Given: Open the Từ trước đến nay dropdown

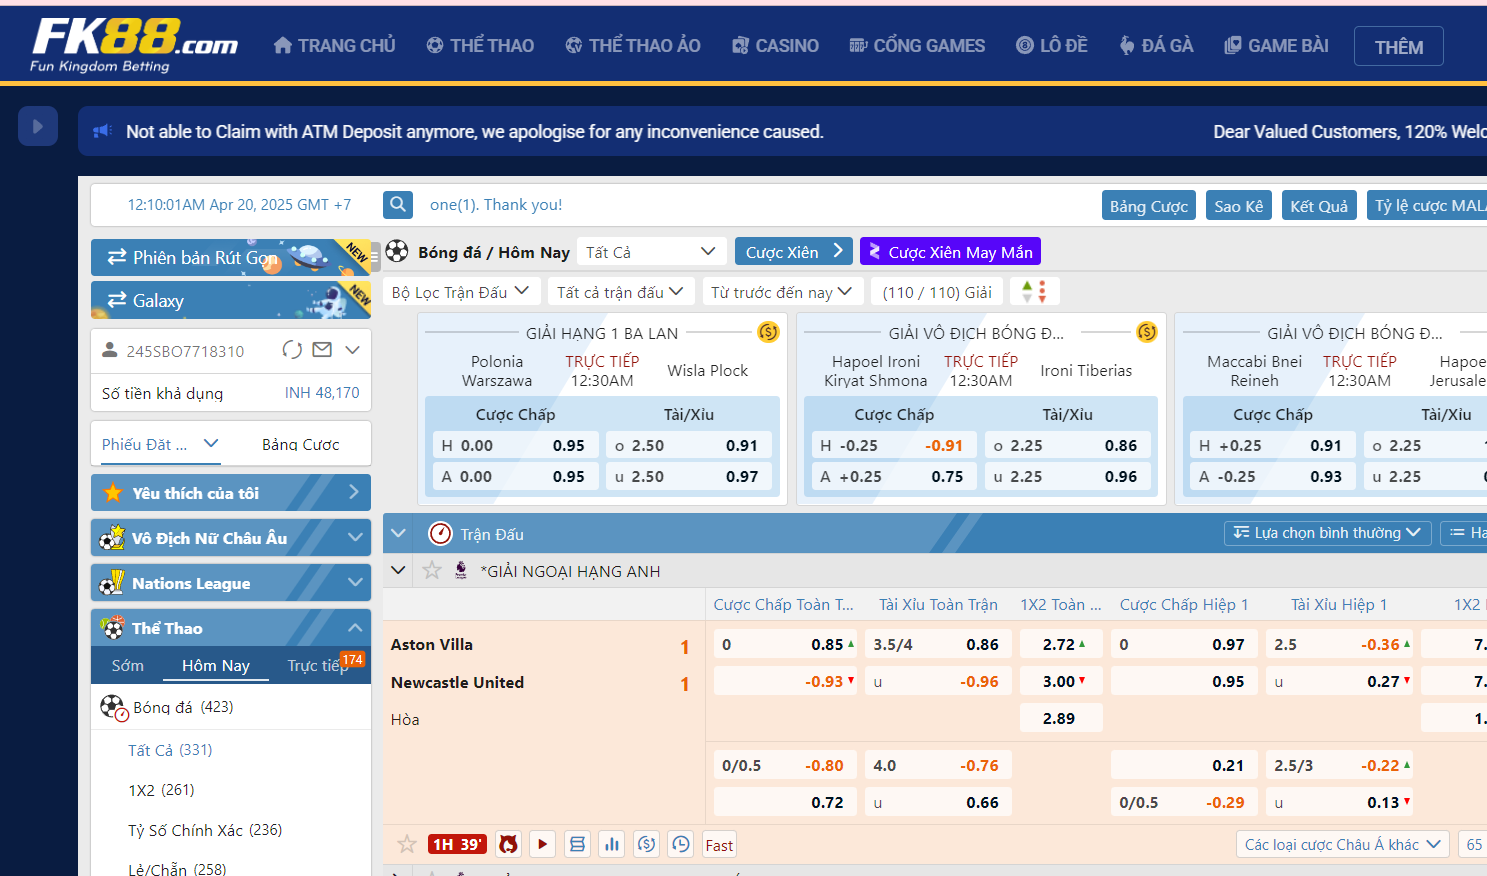Looking at the screenshot, I should (782, 292).
